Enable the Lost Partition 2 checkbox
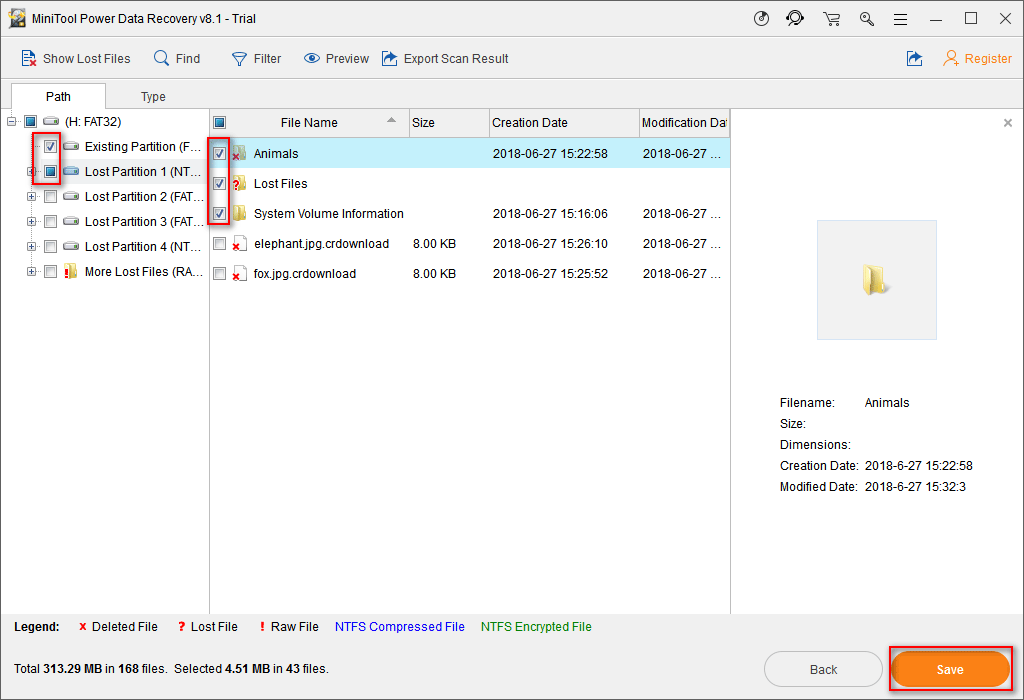Viewport: 1024px width, 700px height. click(50, 197)
